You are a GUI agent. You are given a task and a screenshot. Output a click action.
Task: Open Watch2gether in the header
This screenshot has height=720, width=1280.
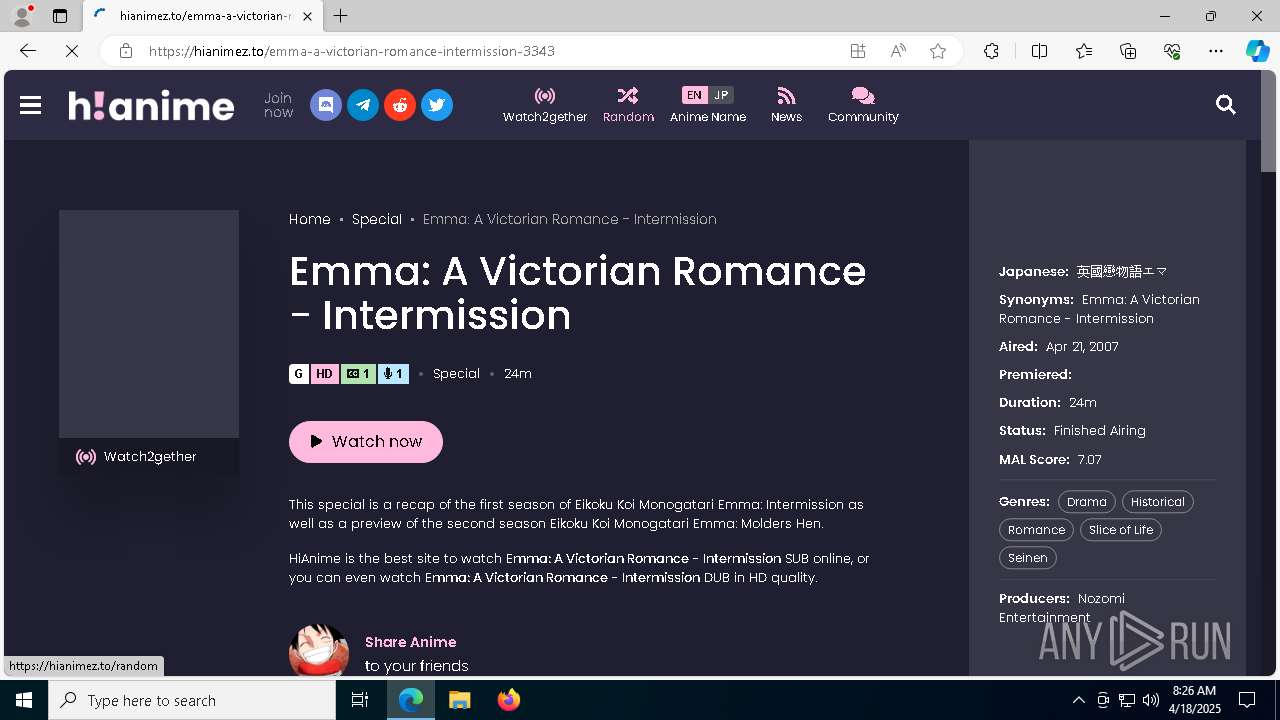pos(545,105)
